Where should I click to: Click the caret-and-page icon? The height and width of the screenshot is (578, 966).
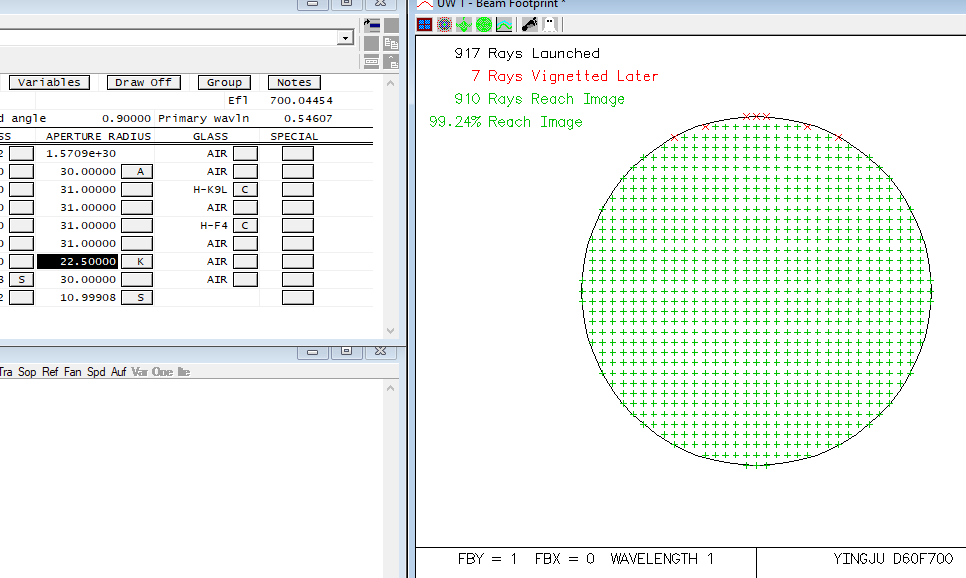(391, 61)
